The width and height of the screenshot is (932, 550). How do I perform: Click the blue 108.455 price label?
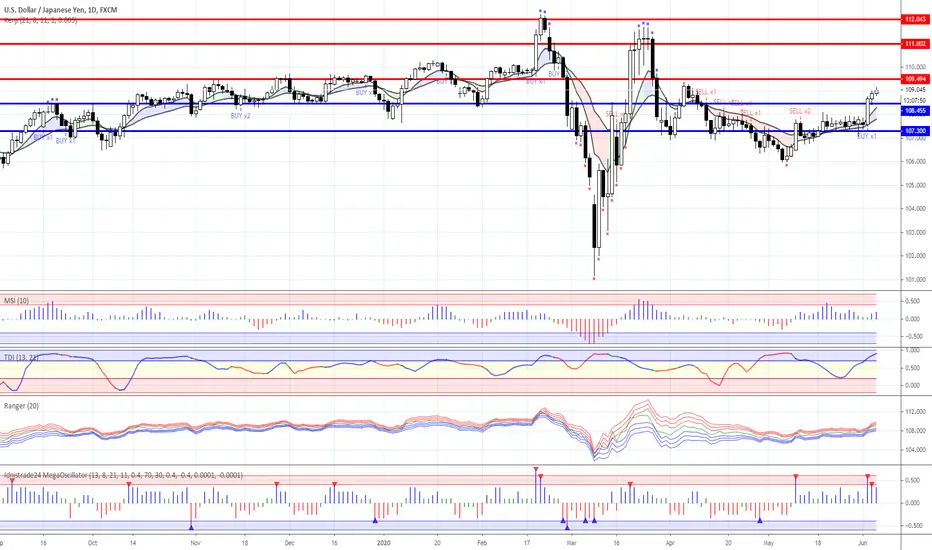pyautogui.click(x=915, y=111)
